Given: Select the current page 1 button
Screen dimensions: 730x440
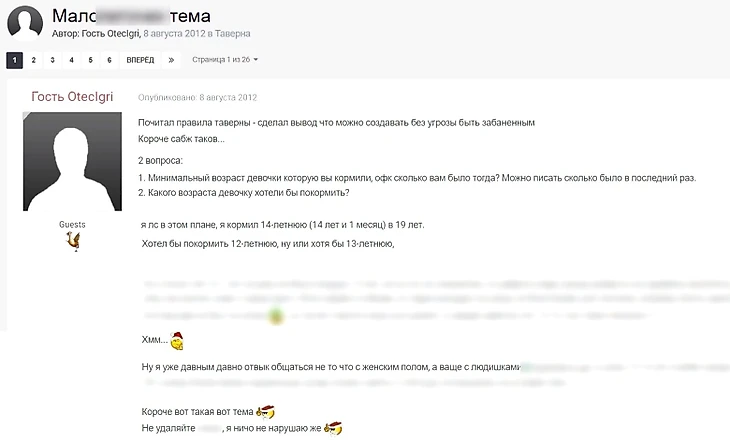Looking at the screenshot, I should coord(14,60).
